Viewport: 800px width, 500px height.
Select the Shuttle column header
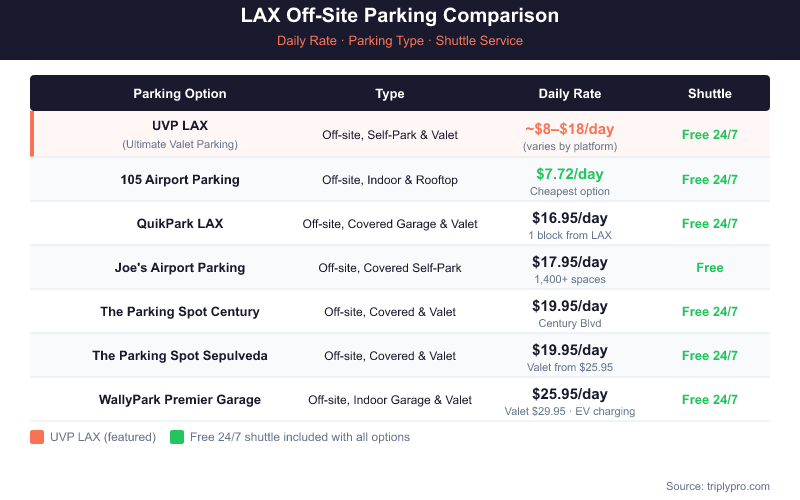(710, 94)
